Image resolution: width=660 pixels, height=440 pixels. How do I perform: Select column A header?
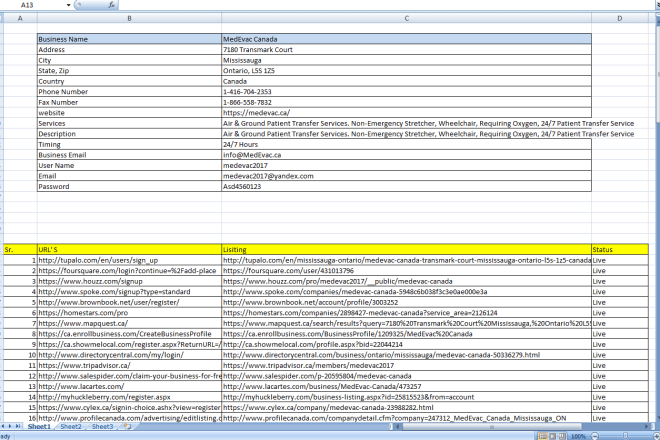pyautogui.click(x=20, y=18)
